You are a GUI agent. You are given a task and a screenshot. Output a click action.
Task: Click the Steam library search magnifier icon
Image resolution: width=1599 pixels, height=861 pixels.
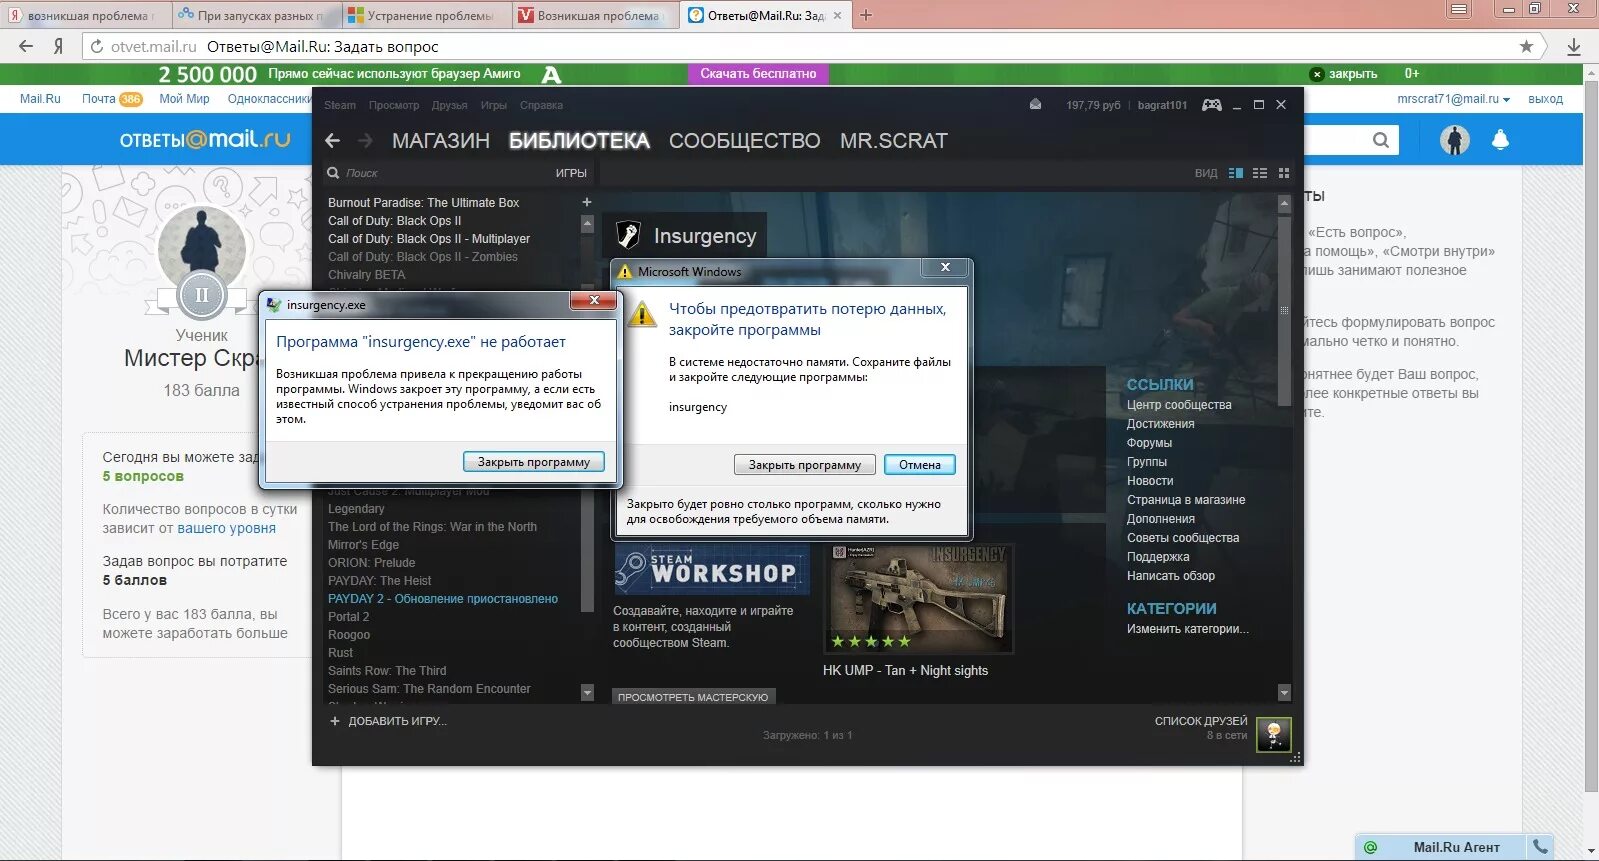pos(334,173)
